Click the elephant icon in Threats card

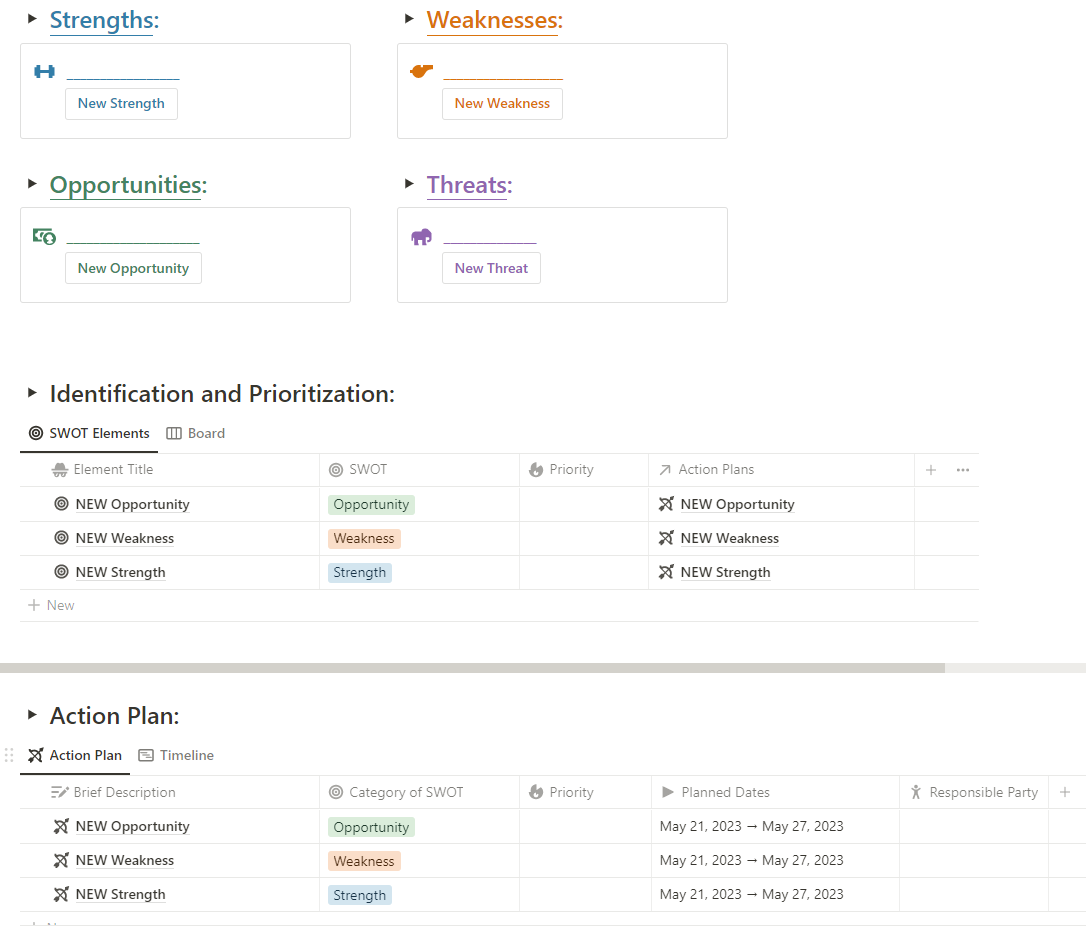[422, 237]
